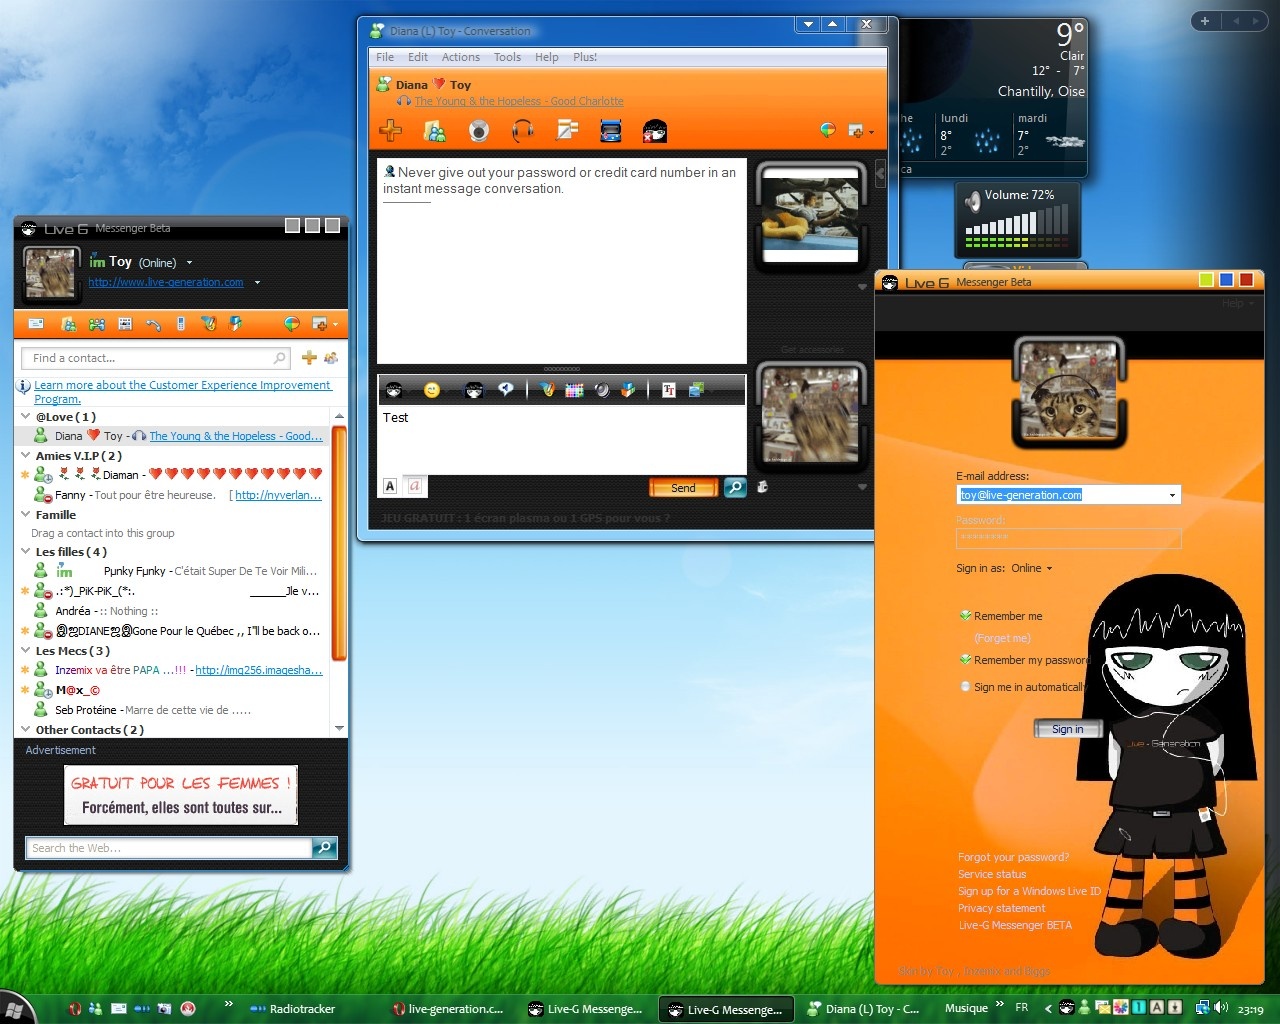Open the Online status dropdown next to Toy

[x=189, y=263]
